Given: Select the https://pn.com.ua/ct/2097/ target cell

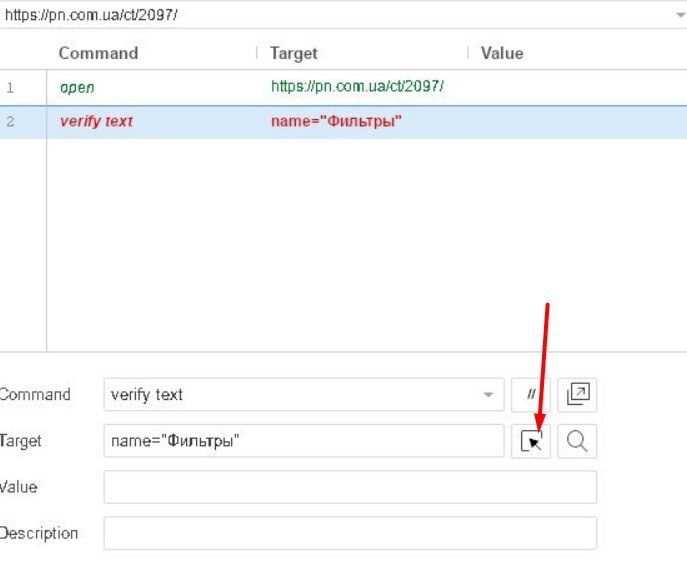Looking at the screenshot, I should (x=357, y=86).
